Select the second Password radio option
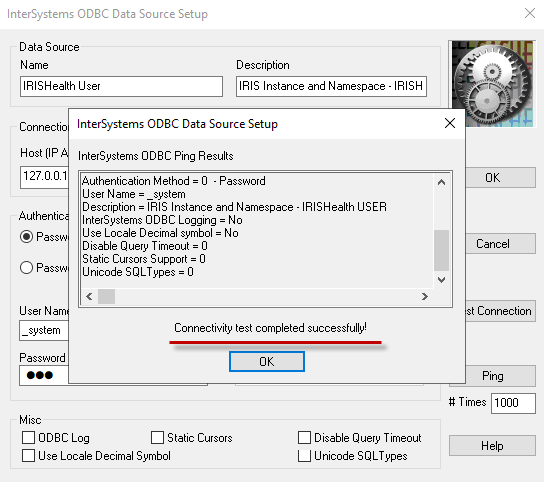Viewport: 544px width, 482px height. click(x=26, y=268)
